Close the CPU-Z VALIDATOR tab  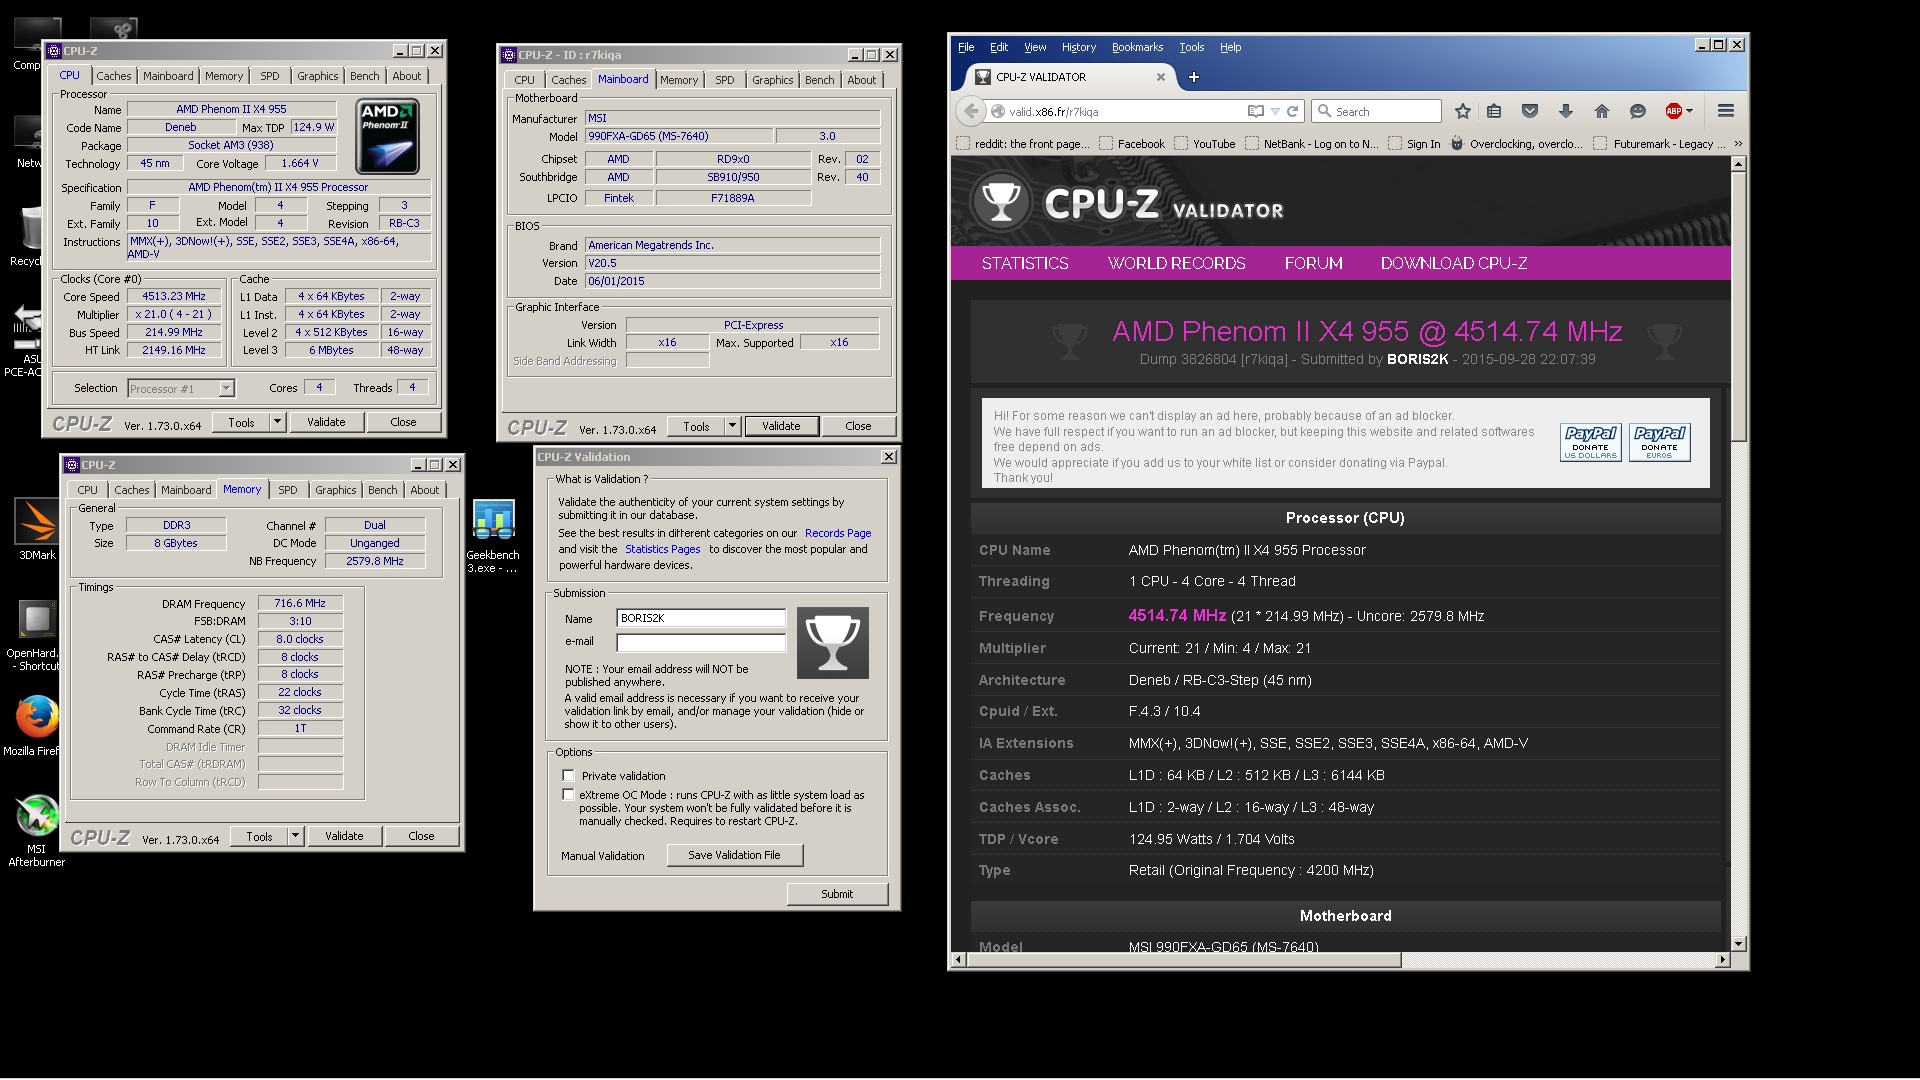pos(1161,77)
